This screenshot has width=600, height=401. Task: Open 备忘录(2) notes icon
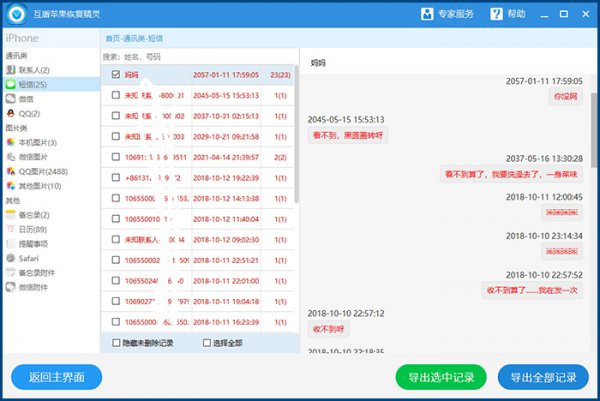tap(11, 215)
